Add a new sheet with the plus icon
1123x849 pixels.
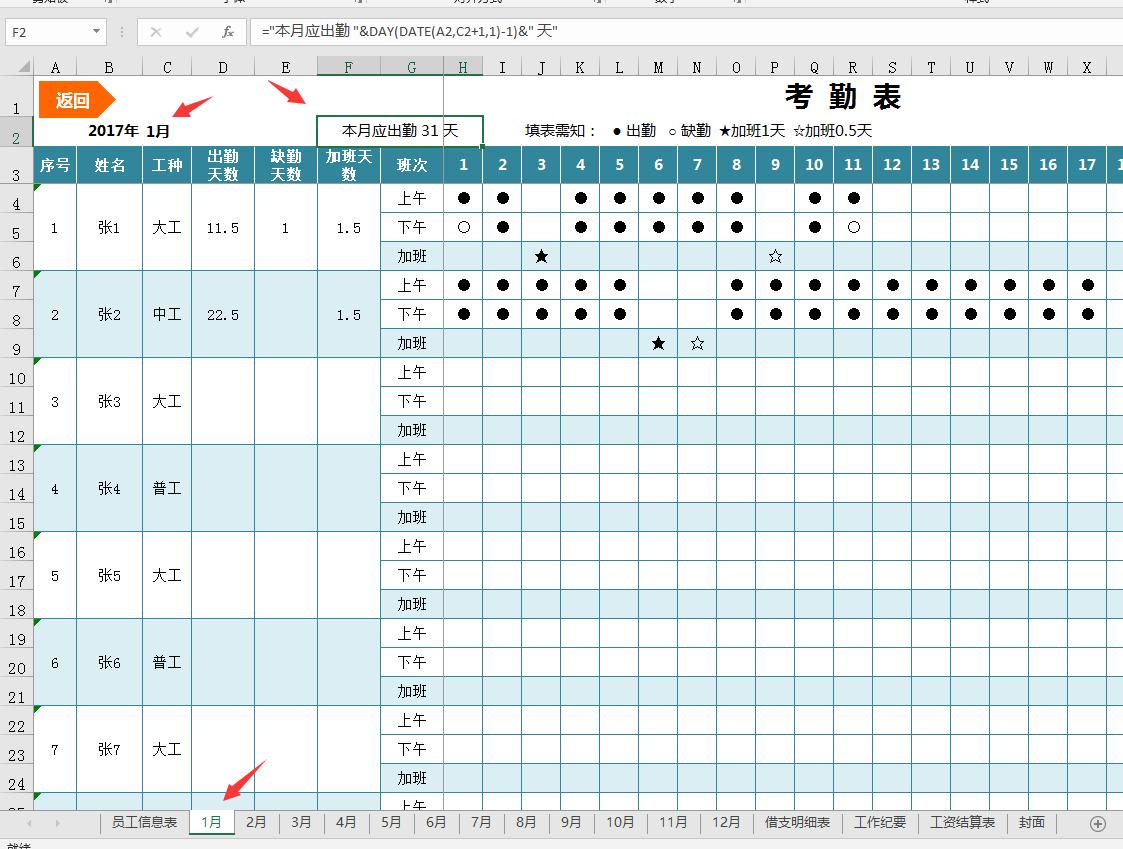pos(1097,823)
